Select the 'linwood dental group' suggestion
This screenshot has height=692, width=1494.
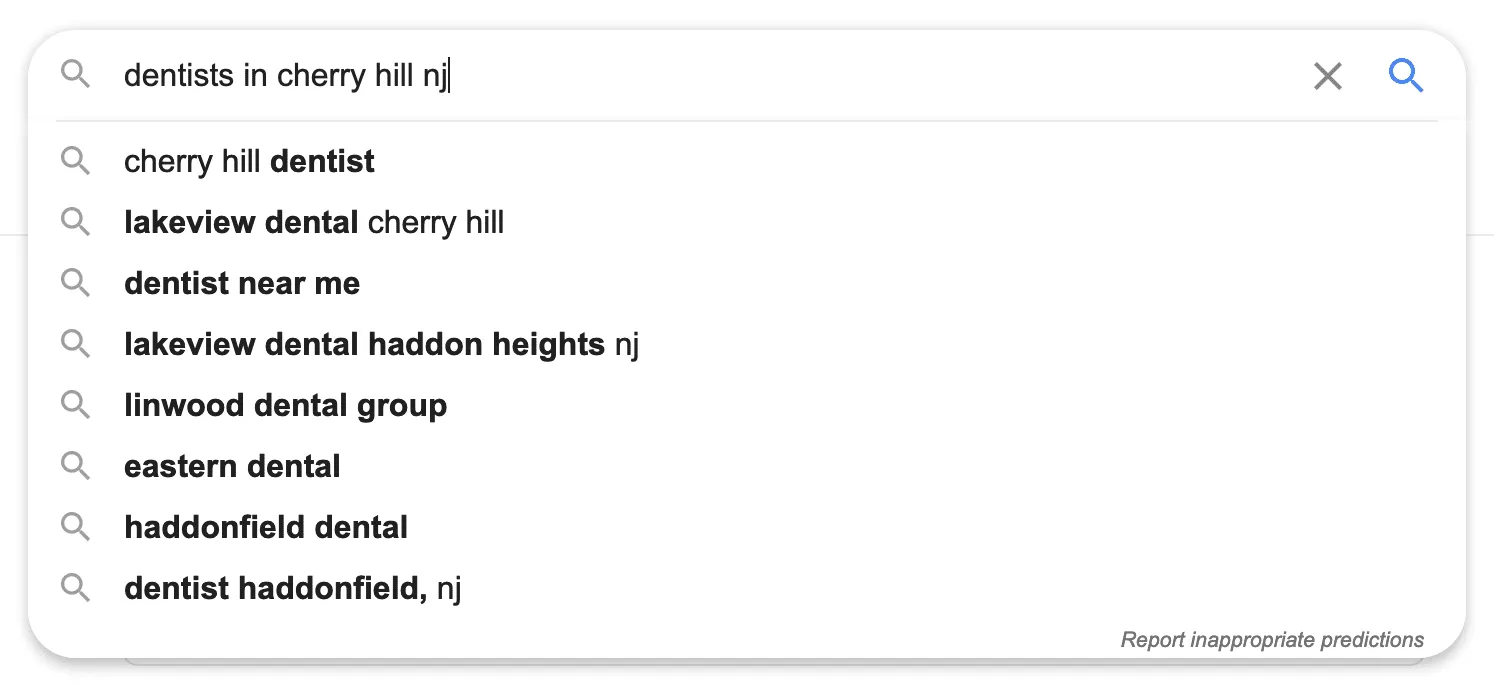point(285,405)
